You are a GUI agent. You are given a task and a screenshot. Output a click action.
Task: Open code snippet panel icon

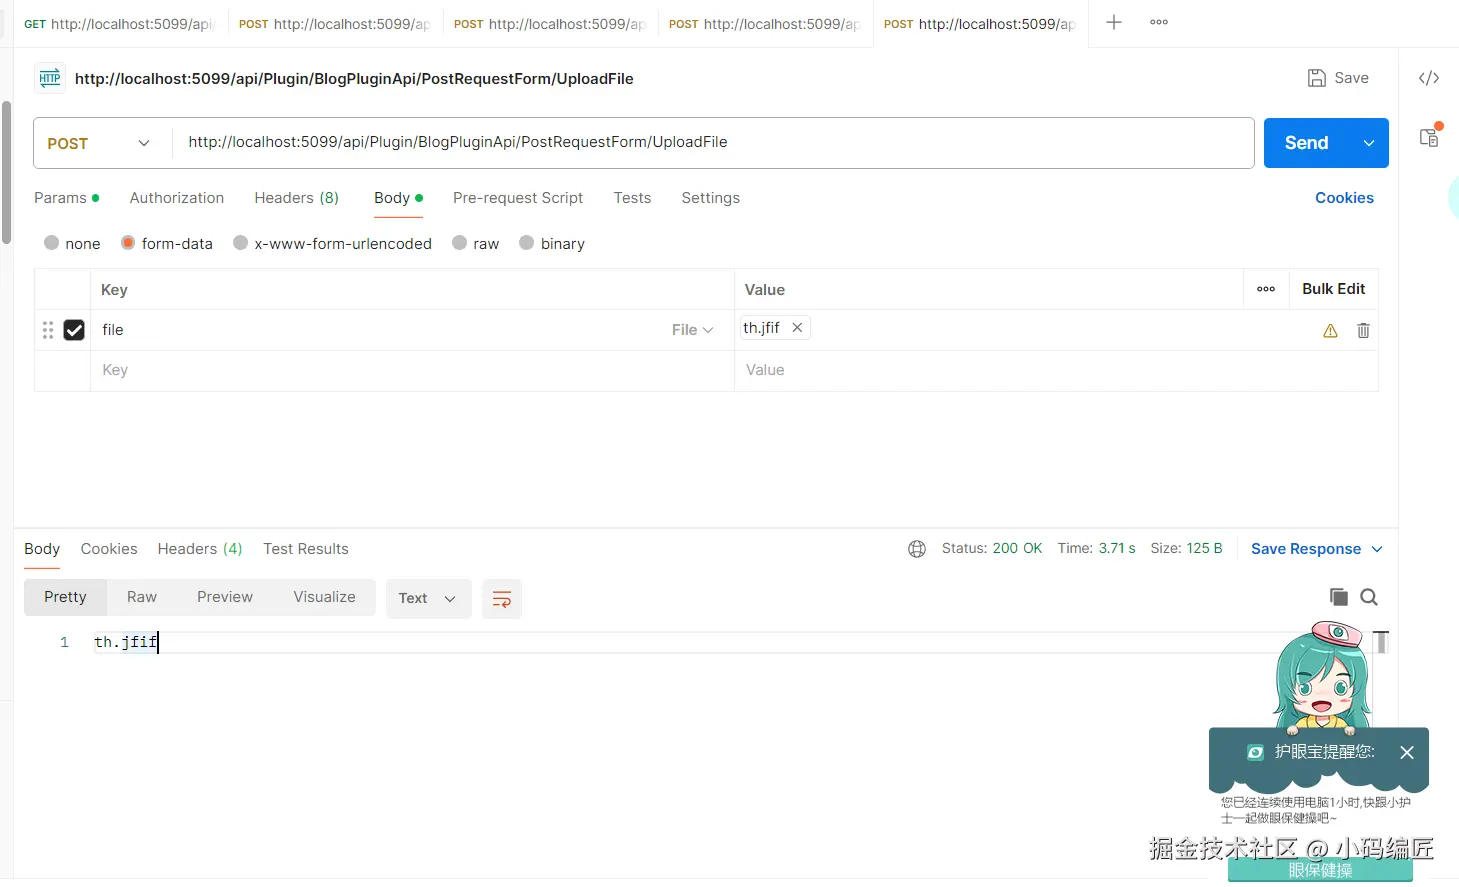(1429, 78)
